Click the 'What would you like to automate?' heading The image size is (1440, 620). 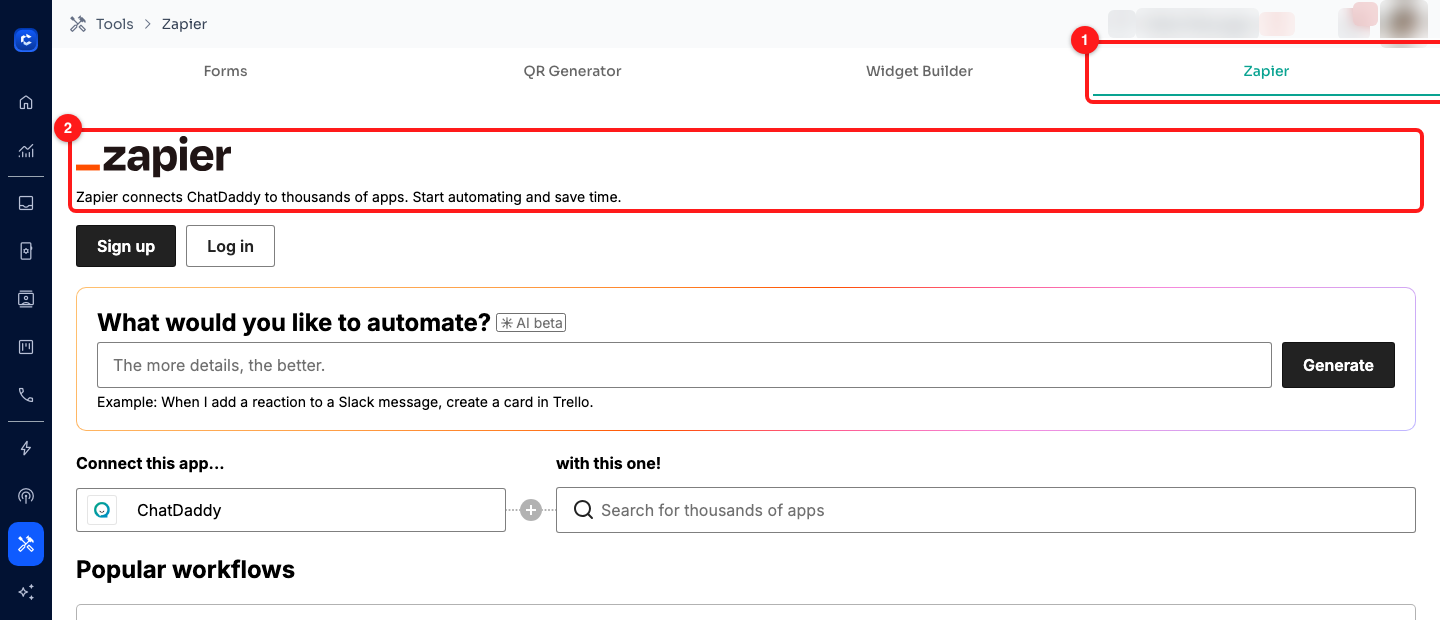[294, 322]
